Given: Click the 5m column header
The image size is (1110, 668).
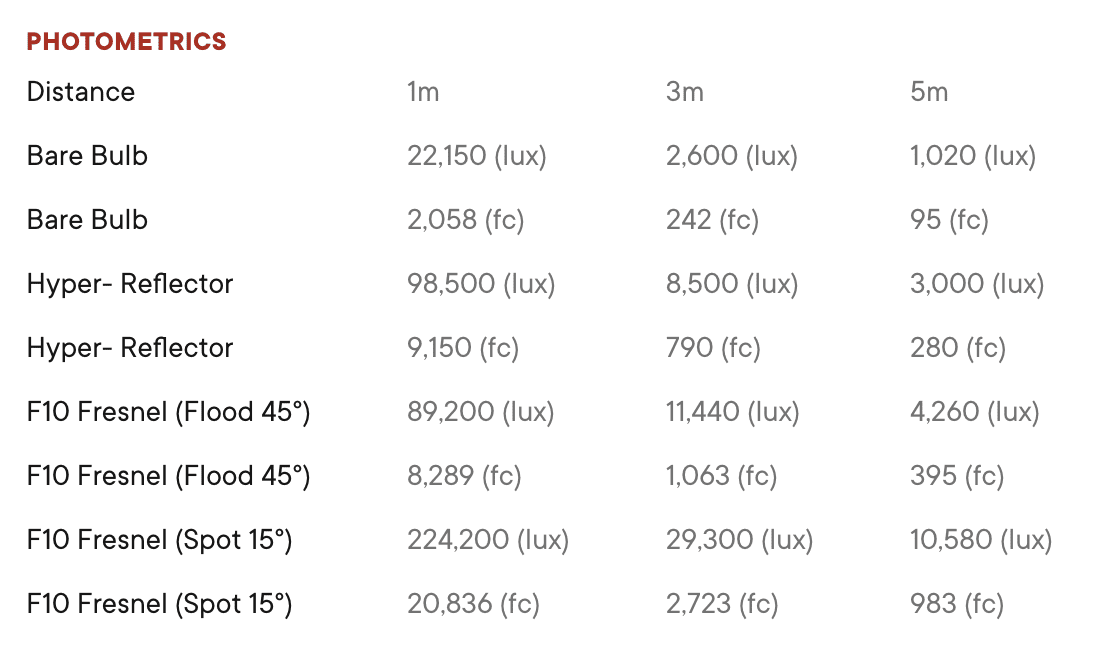Looking at the screenshot, I should coord(929,92).
